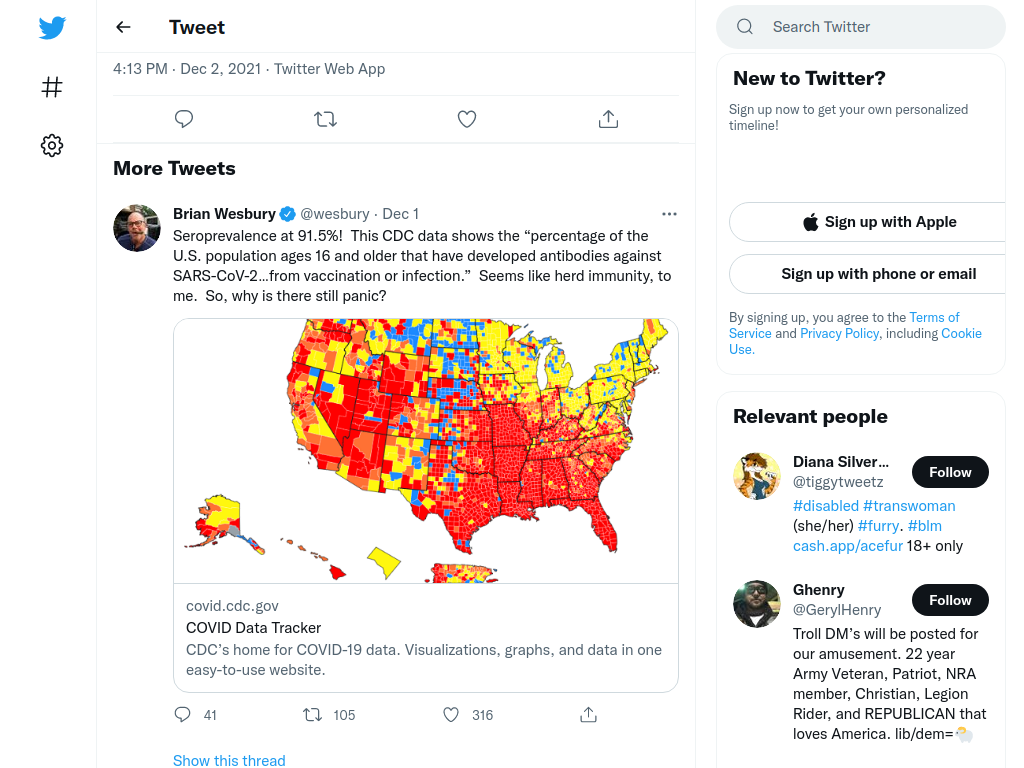
Task: Open more options on Brian Wesbury's tweet
Action: pos(669,214)
